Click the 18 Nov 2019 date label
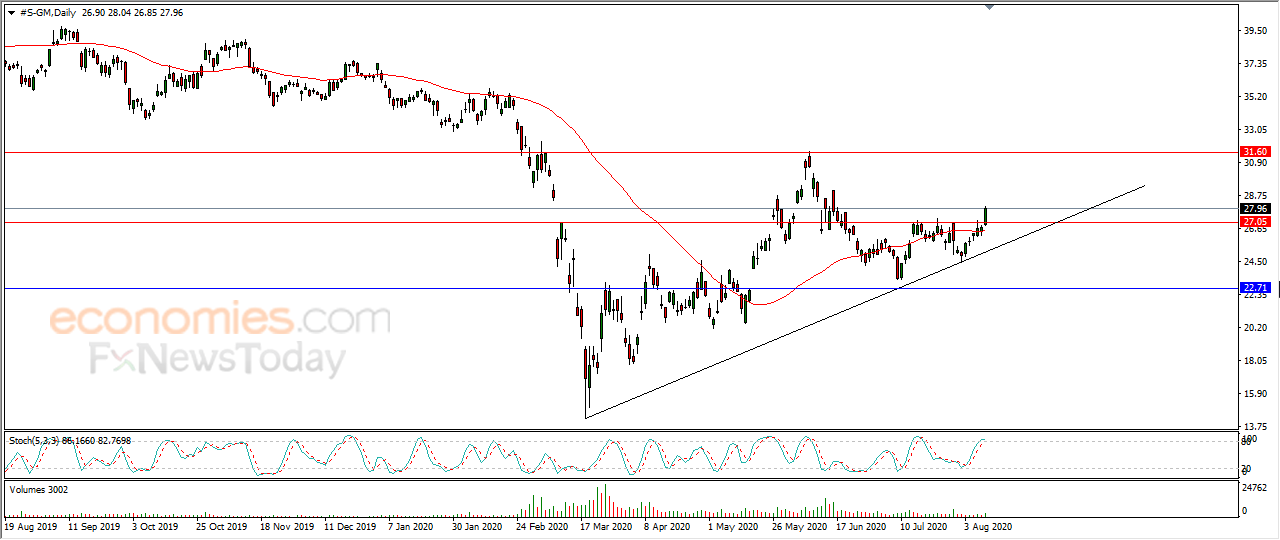This screenshot has width=1280, height=540. tap(287, 524)
